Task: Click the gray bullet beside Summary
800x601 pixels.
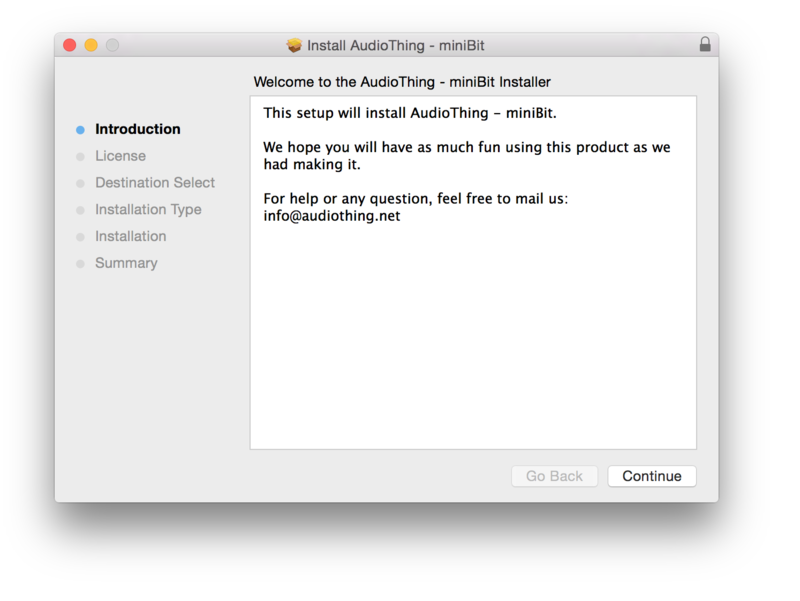Action: point(80,264)
